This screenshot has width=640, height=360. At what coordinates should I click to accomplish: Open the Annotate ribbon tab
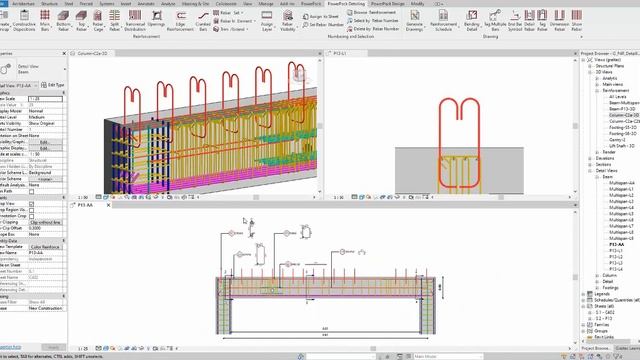point(146,4)
